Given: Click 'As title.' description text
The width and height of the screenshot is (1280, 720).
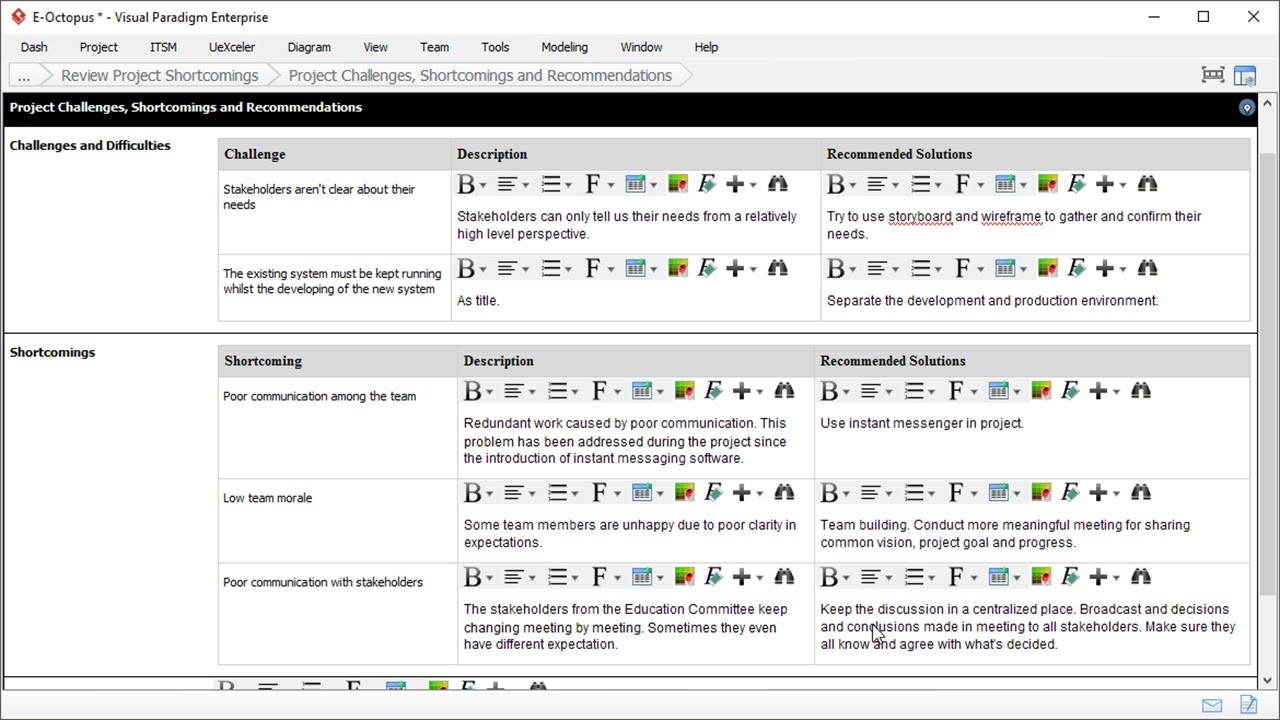Looking at the screenshot, I should [x=478, y=300].
